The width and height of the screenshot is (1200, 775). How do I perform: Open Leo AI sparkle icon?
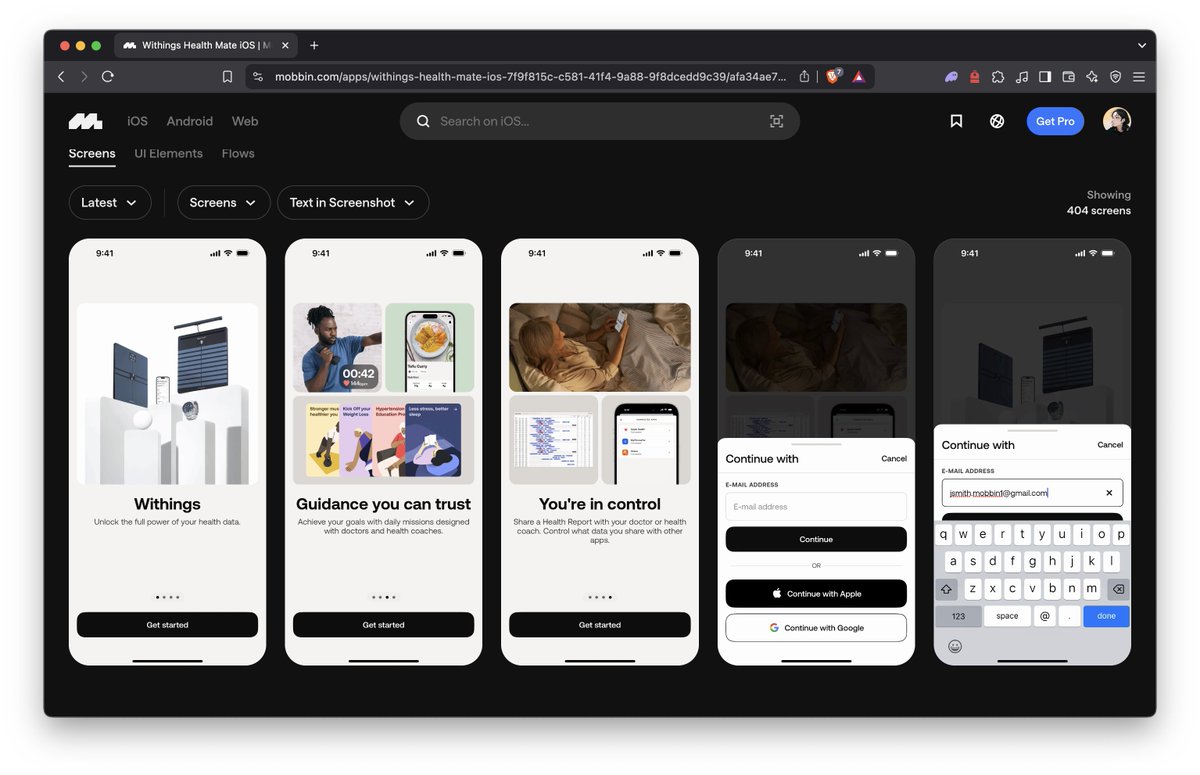(1092, 76)
